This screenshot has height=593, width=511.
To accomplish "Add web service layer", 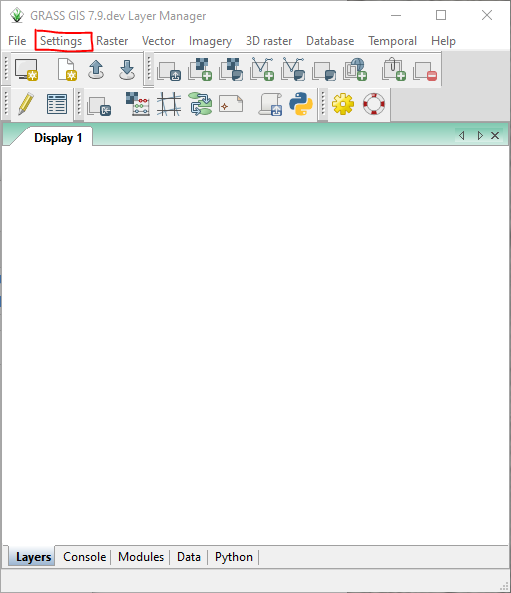I will [355, 69].
